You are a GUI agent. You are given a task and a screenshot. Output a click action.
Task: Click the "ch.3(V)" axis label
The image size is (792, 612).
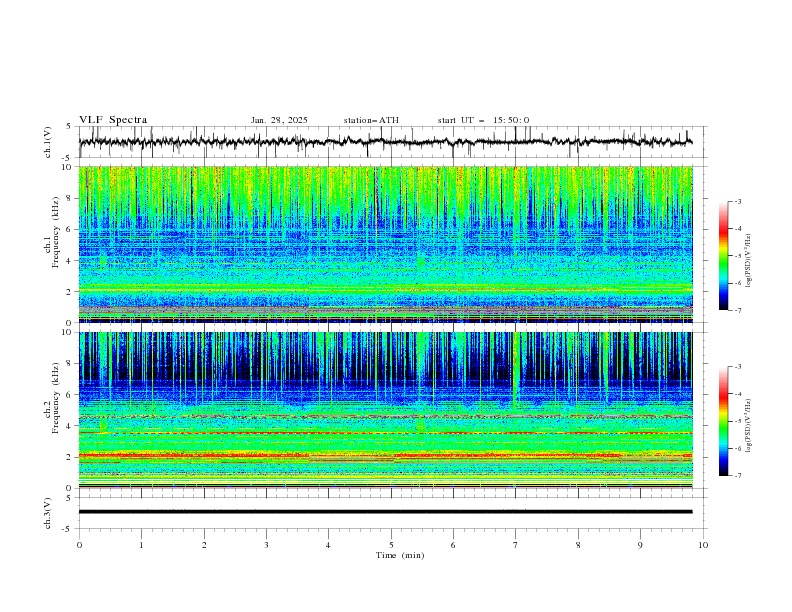pos(48,513)
